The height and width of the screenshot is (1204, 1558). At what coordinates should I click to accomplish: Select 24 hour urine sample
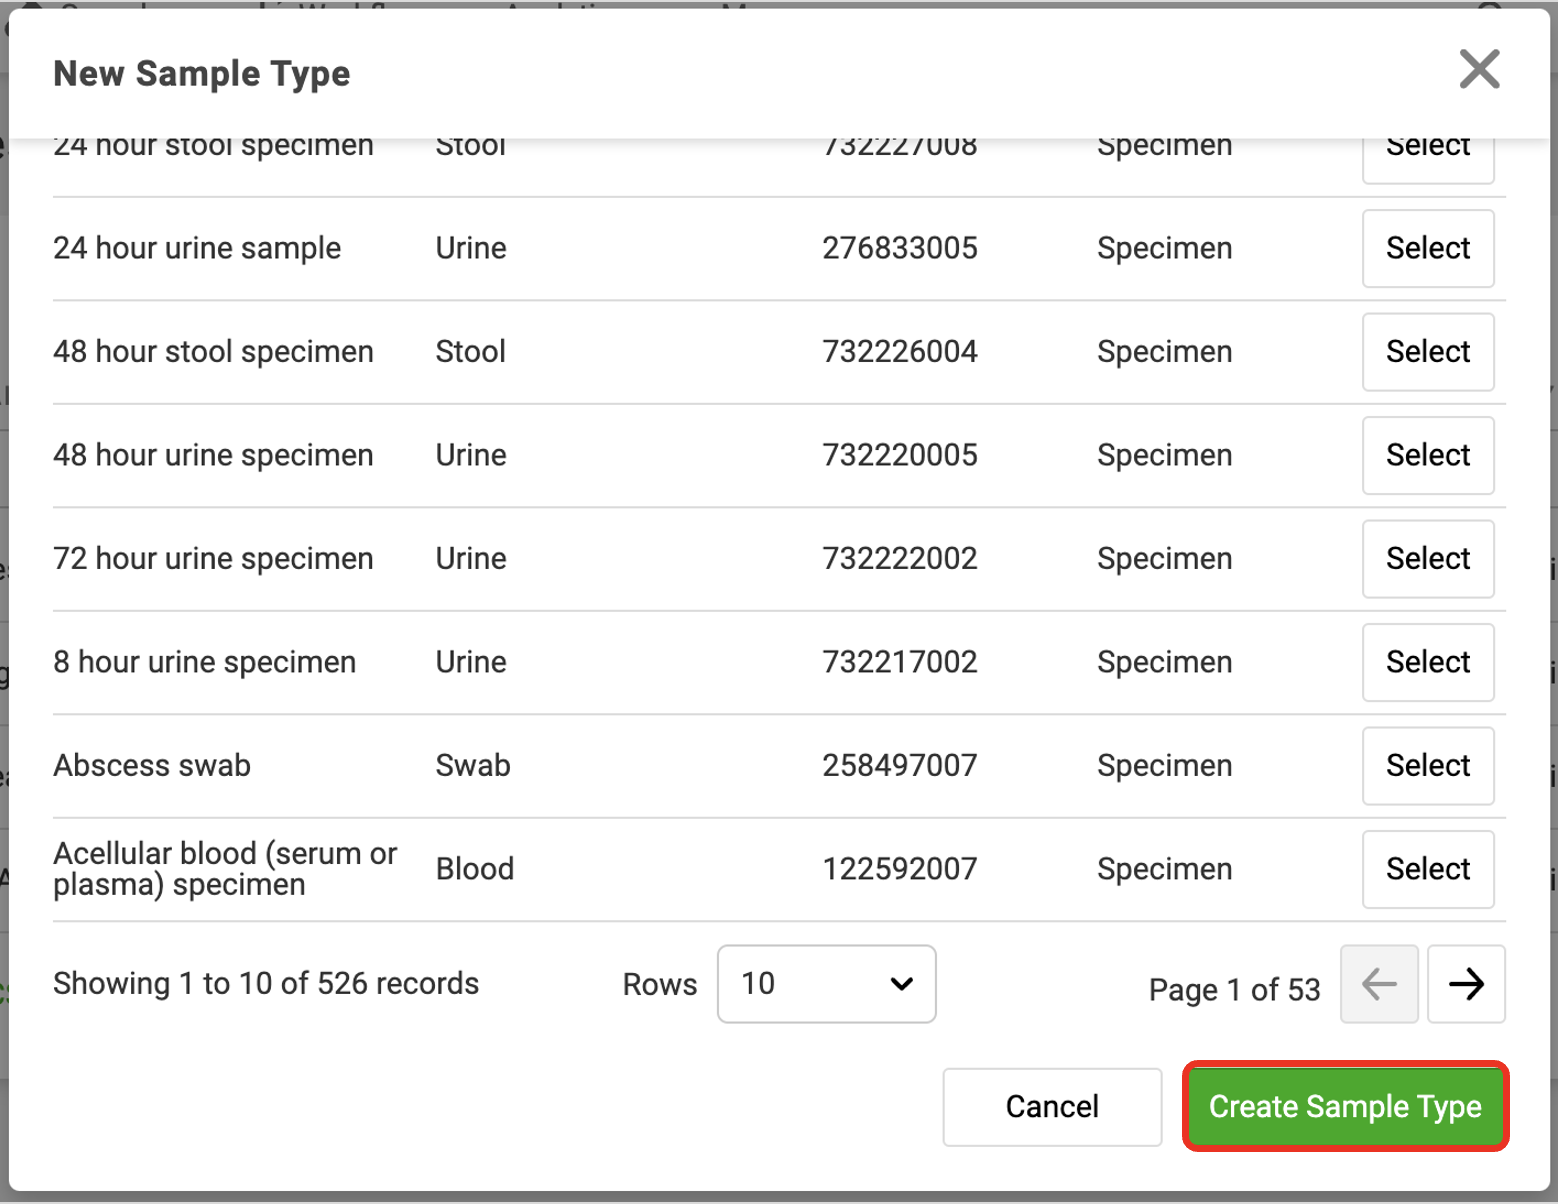point(1428,248)
